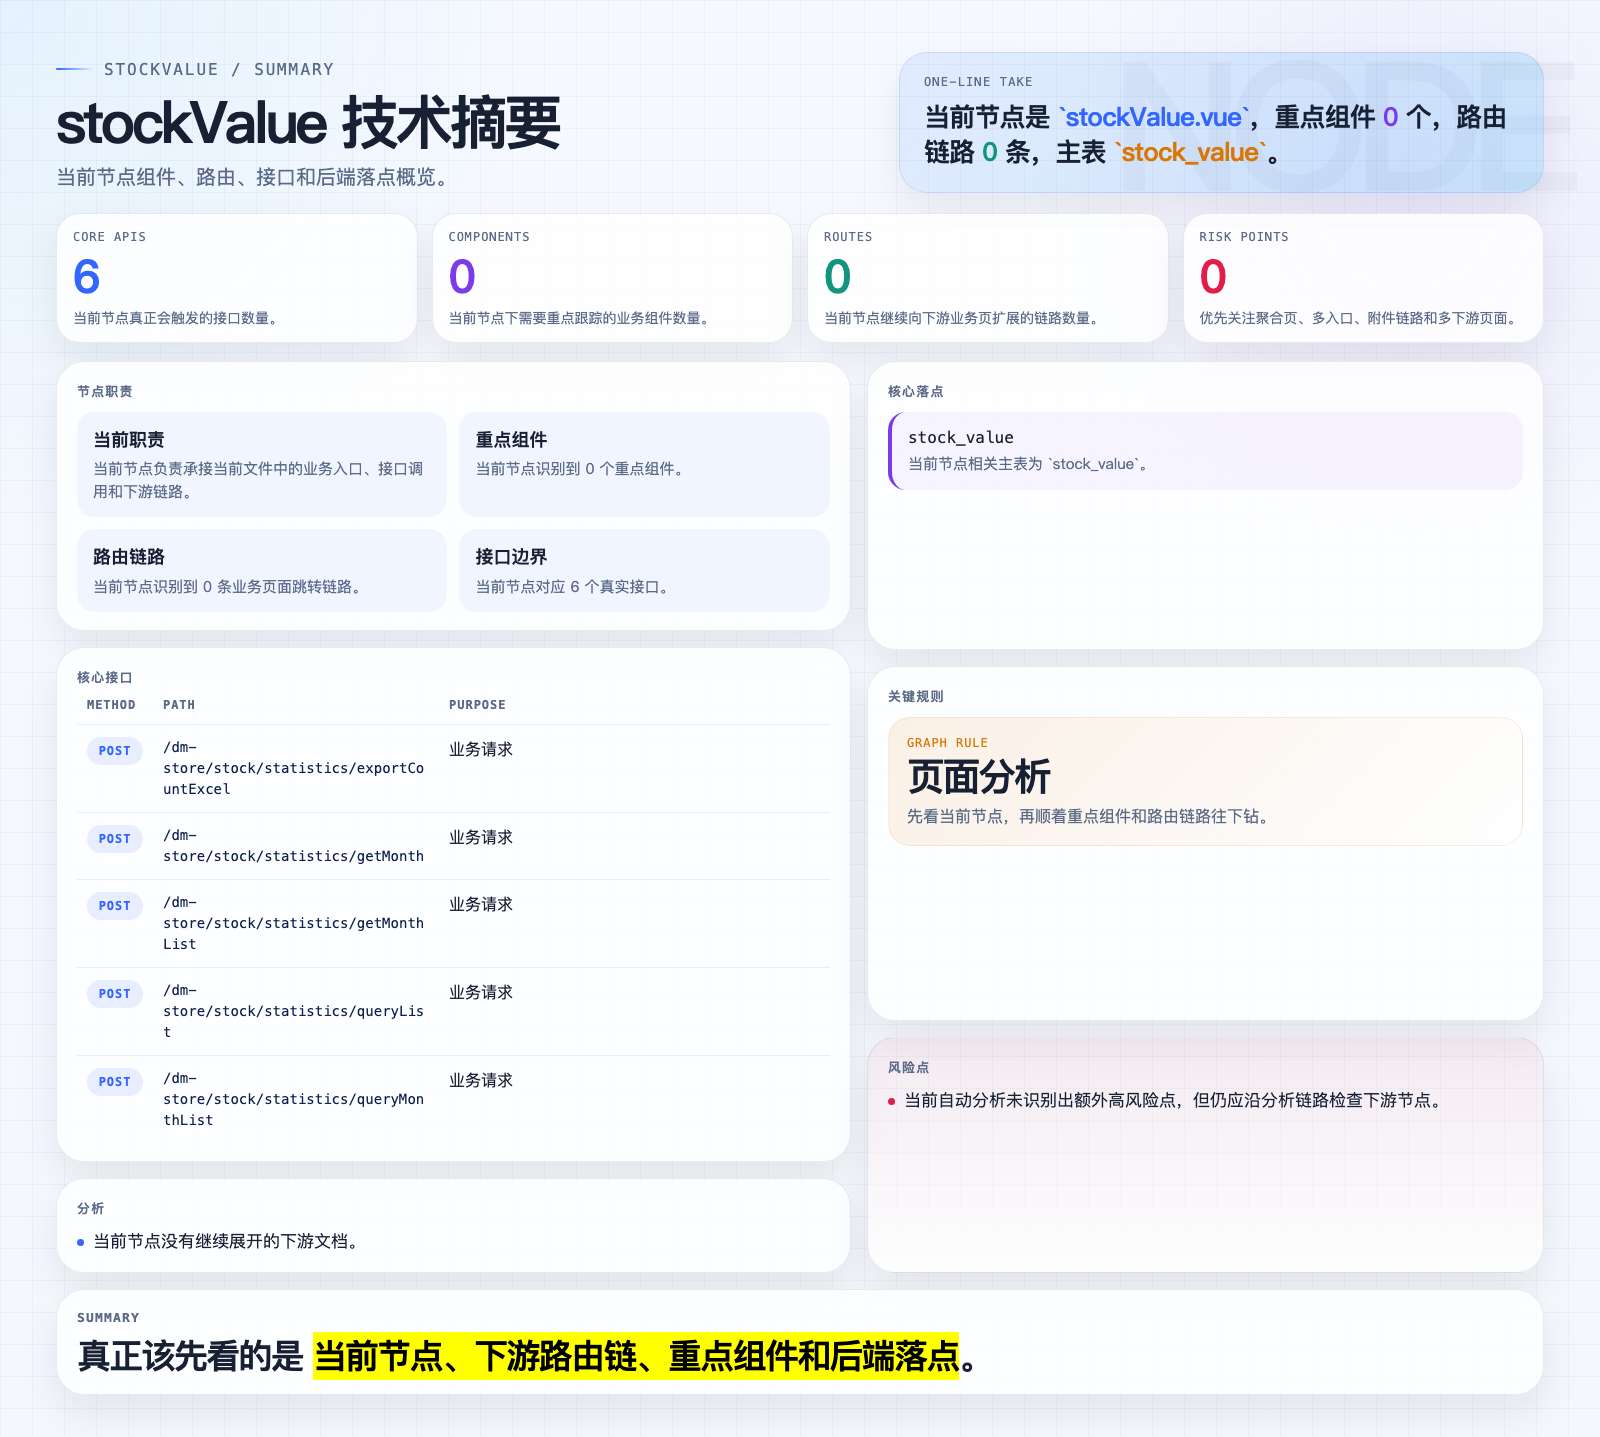Click the stockValue 技术摘要 heading
The height and width of the screenshot is (1437, 1600).
coord(308,124)
